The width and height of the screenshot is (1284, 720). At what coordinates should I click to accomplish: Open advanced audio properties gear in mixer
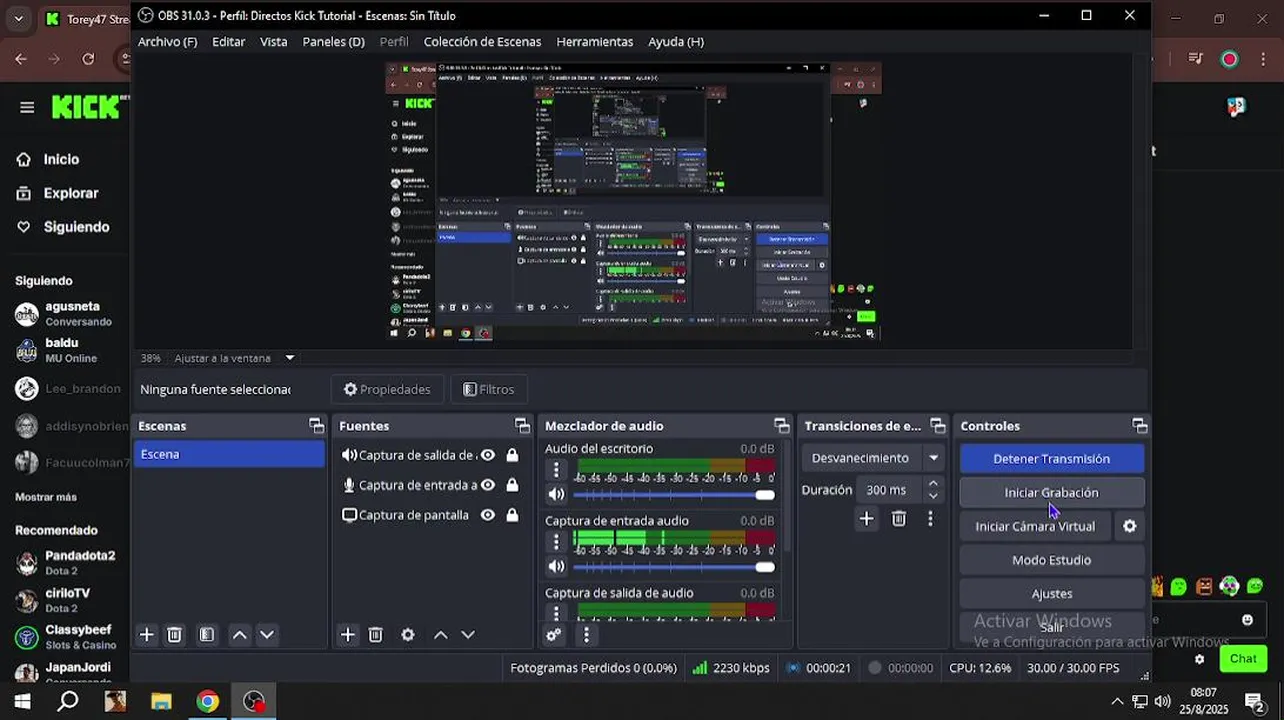[554, 635]
